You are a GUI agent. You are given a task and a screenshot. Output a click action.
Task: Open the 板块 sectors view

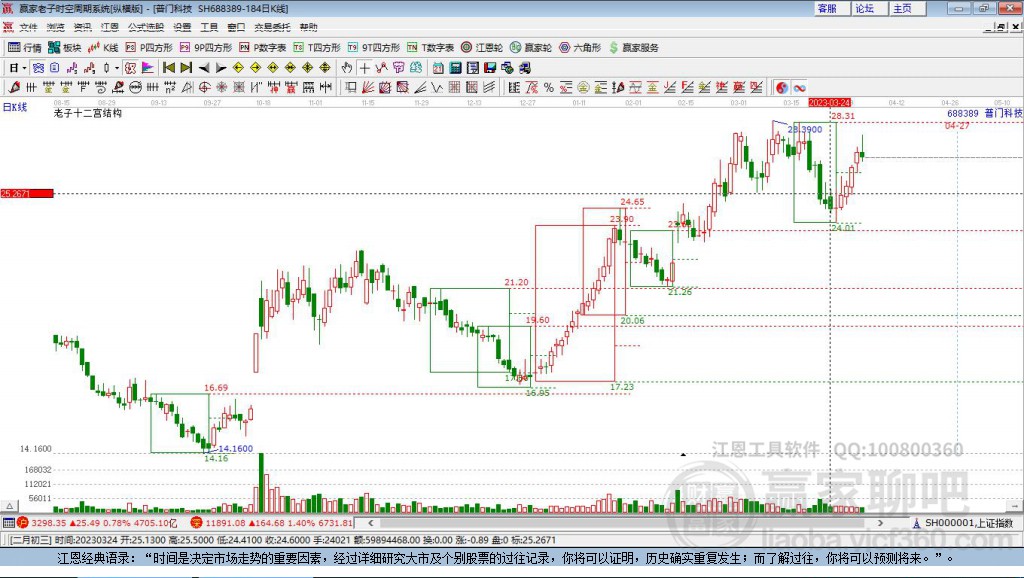coord(65,48)
